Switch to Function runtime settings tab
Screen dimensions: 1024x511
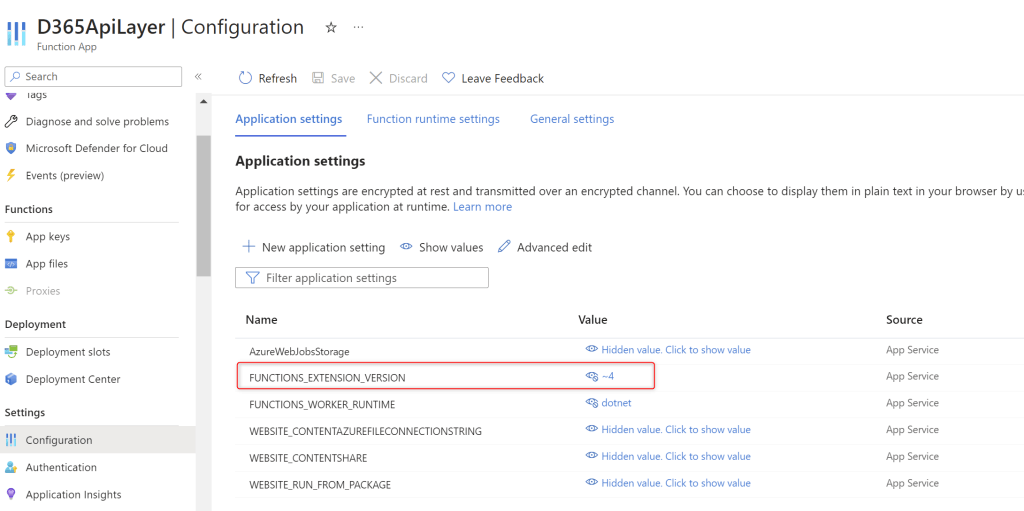coord(433,119)
